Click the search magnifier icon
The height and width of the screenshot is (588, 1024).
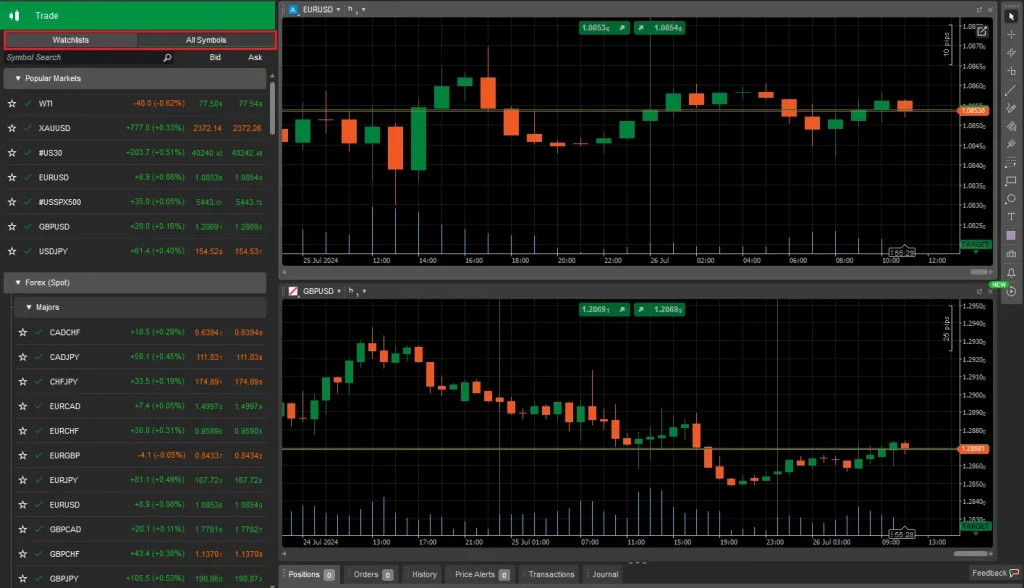pyautogui.click(x=167, y=57)
